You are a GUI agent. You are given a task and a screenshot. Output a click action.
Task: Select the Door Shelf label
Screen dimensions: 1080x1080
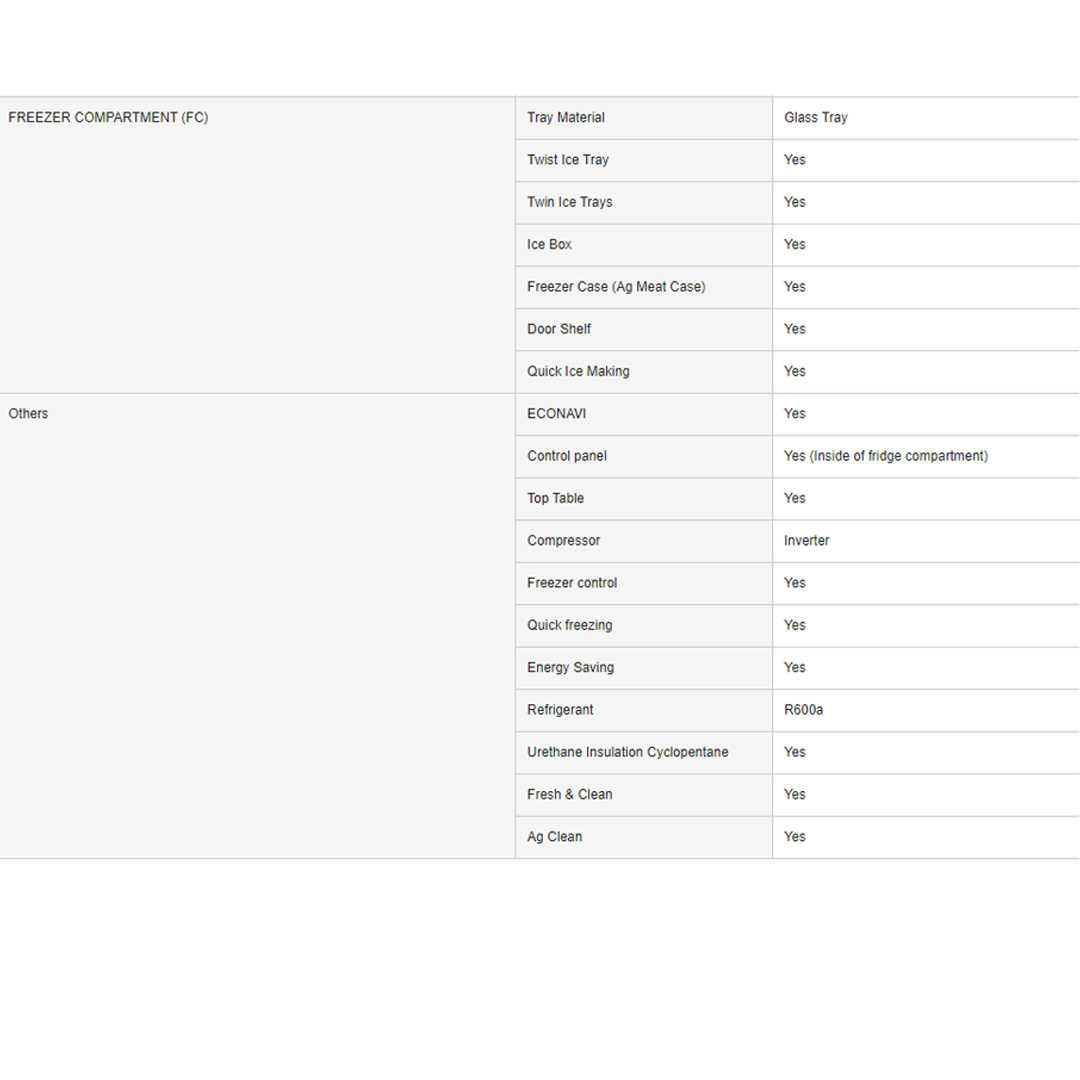click(x=559, y=329)
